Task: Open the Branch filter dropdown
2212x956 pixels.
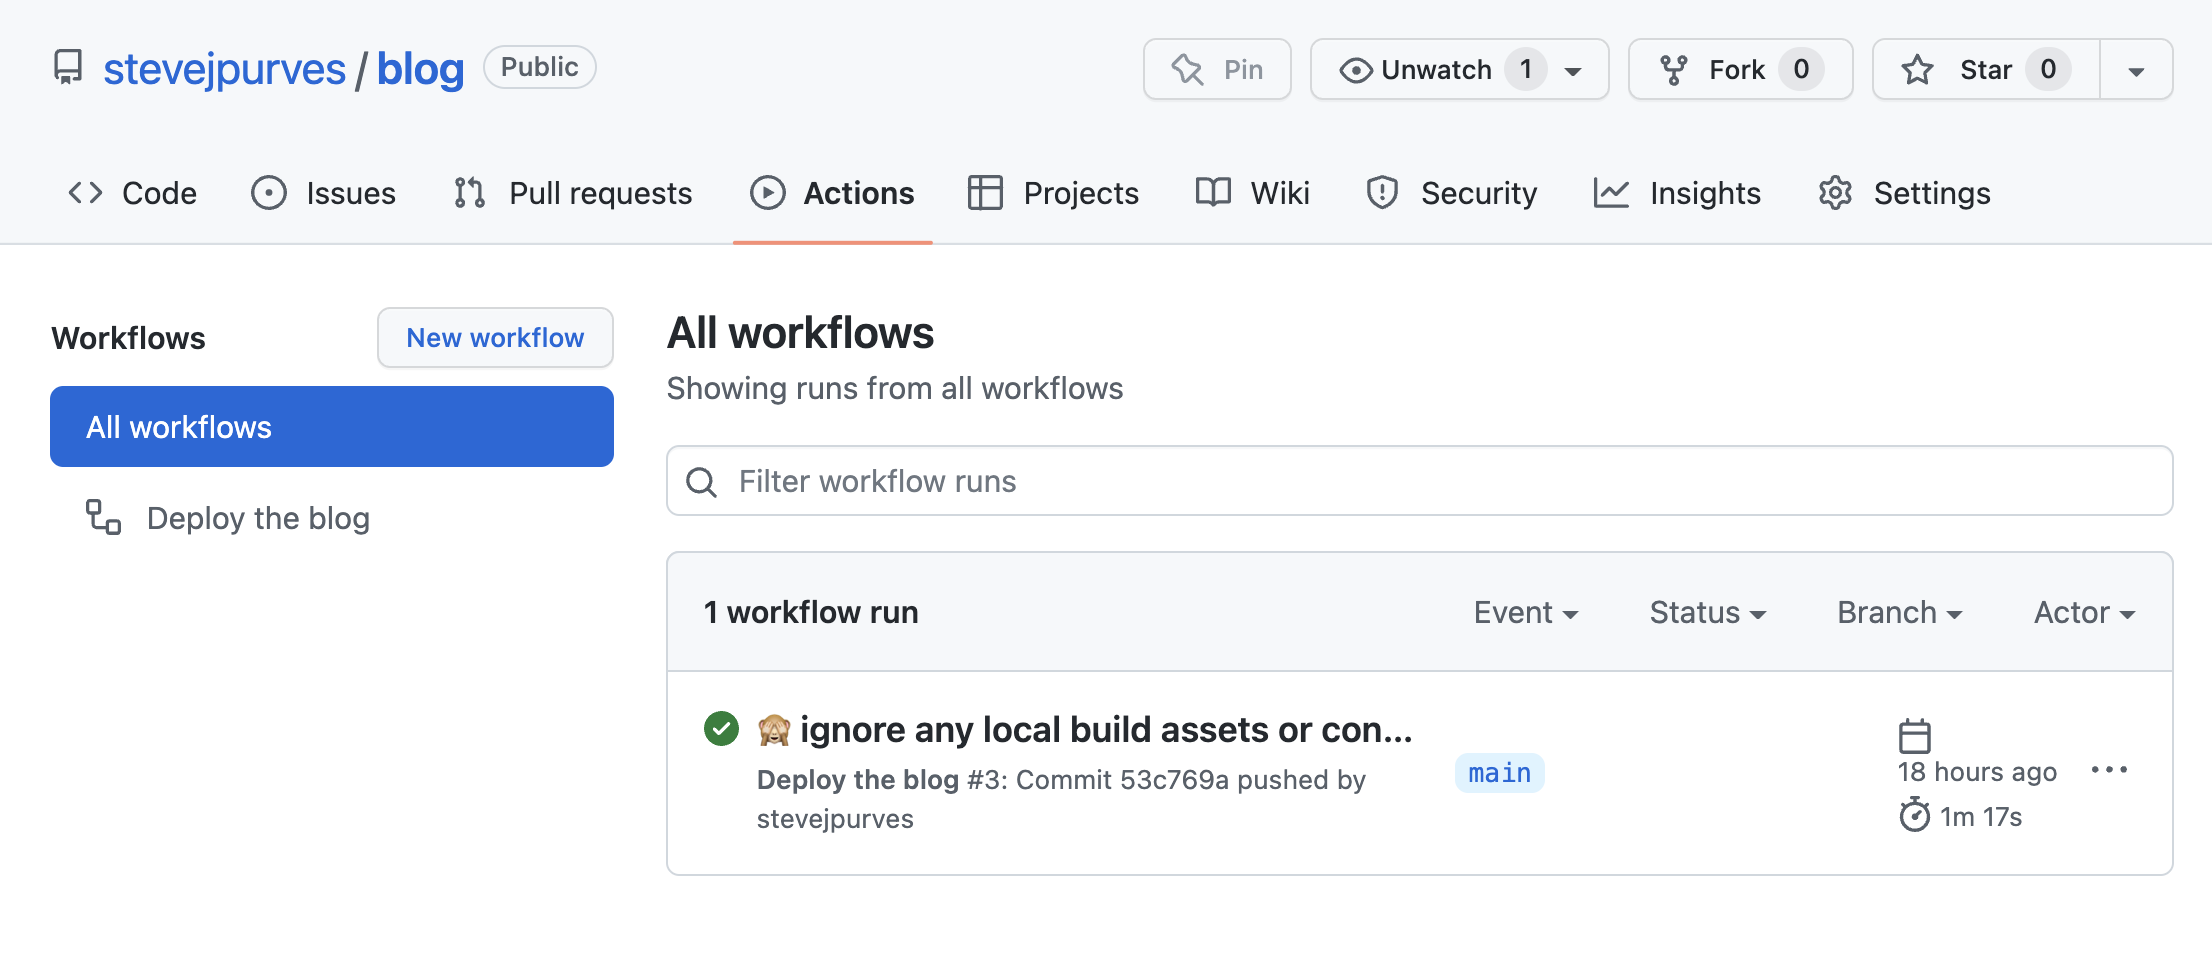Action: (x=1898, y=612)
